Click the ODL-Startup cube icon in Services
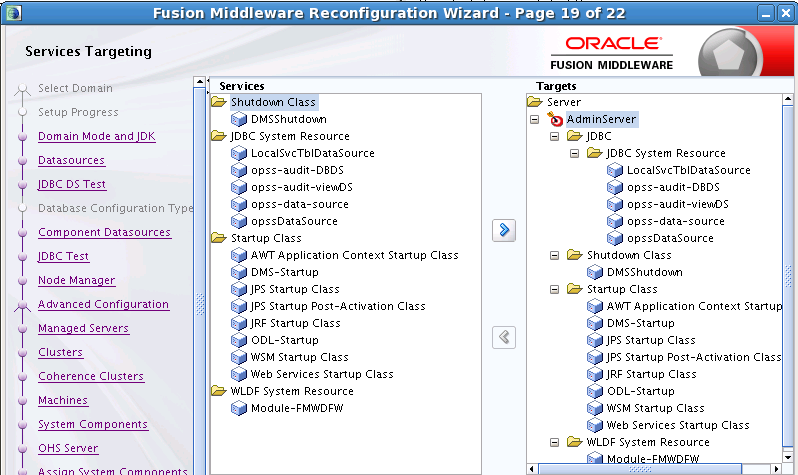Image resolution: width=798 pixels, height=475 pixels. 239,340
